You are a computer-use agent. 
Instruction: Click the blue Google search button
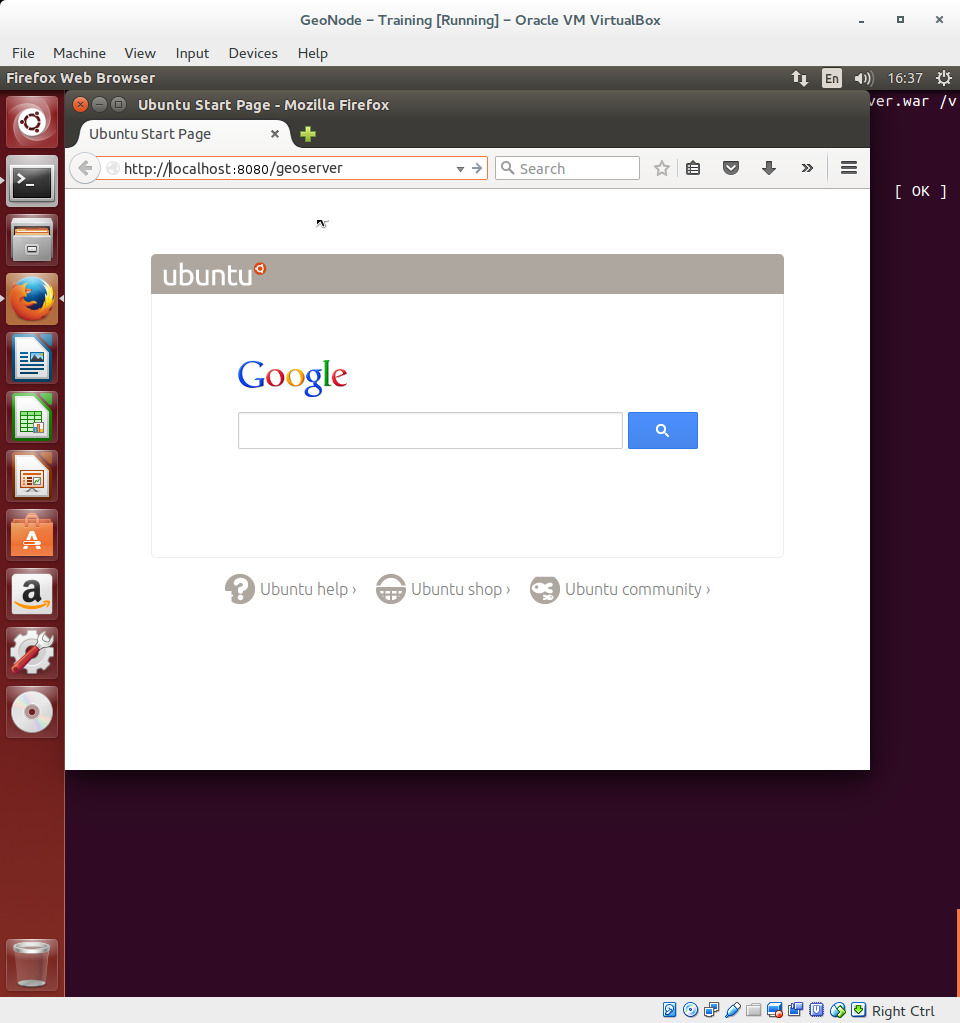pos(662,431)
